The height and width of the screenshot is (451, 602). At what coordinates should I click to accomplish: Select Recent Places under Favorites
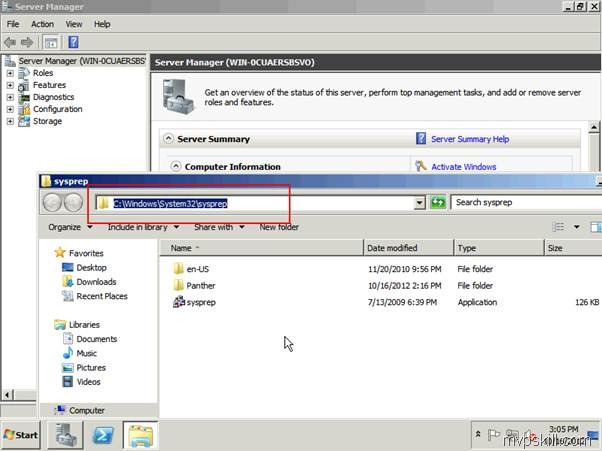[95, 296]
